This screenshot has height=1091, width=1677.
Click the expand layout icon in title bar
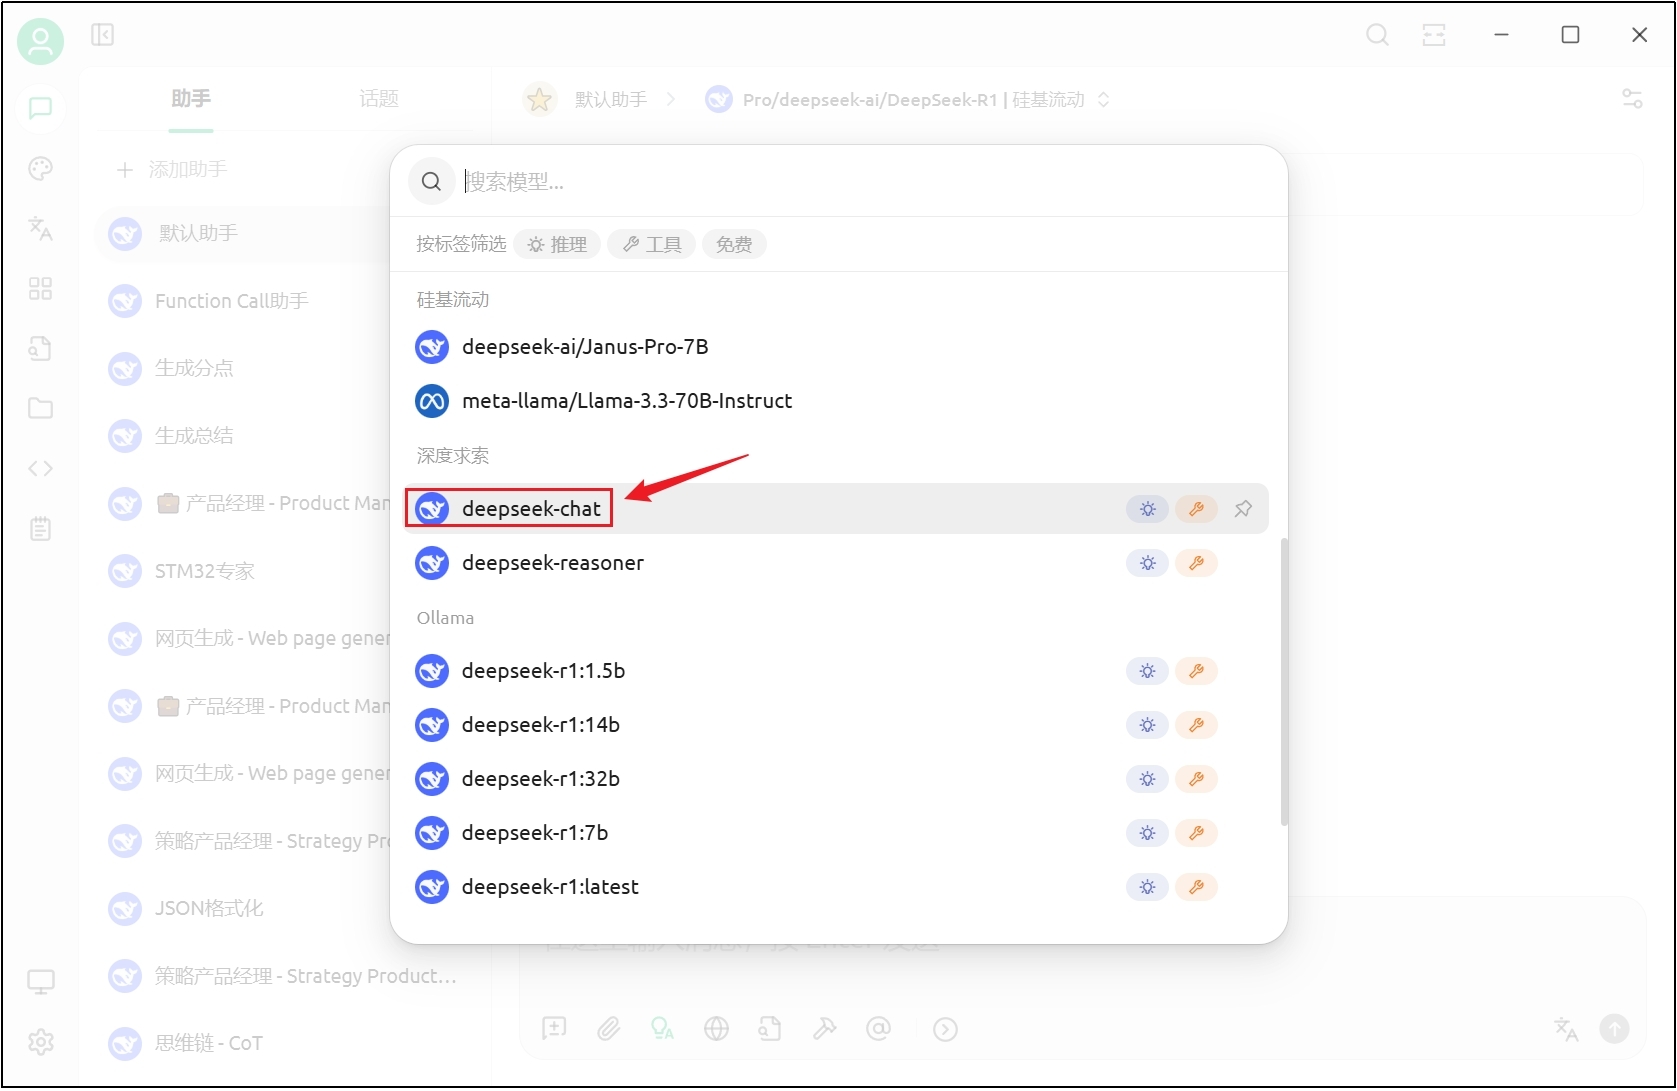pos(1434,35)
